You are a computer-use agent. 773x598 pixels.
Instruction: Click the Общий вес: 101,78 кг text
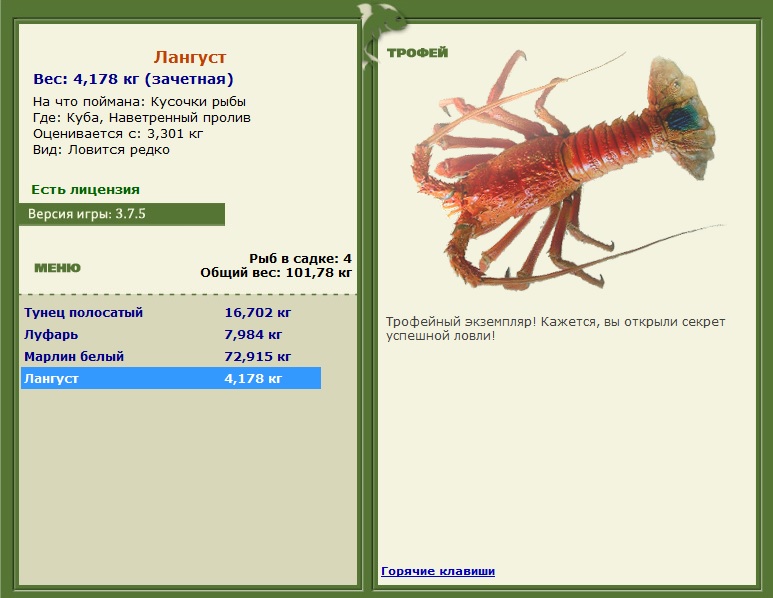click(x=276, y=273)
